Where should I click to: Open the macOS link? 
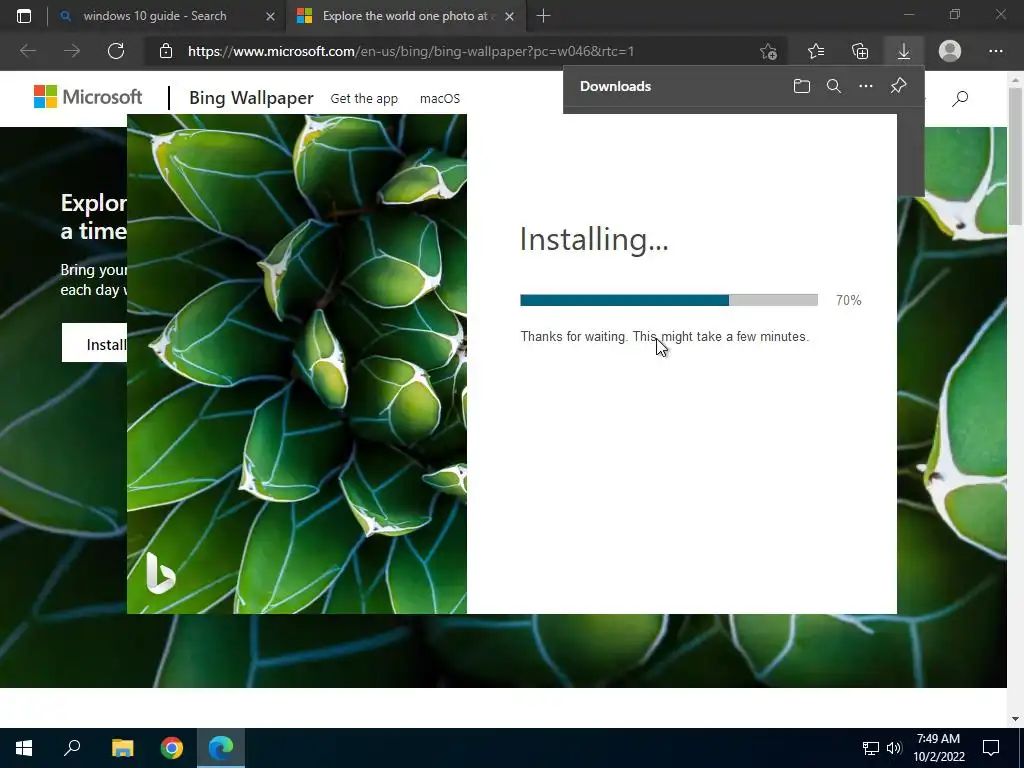pos(440,99)
